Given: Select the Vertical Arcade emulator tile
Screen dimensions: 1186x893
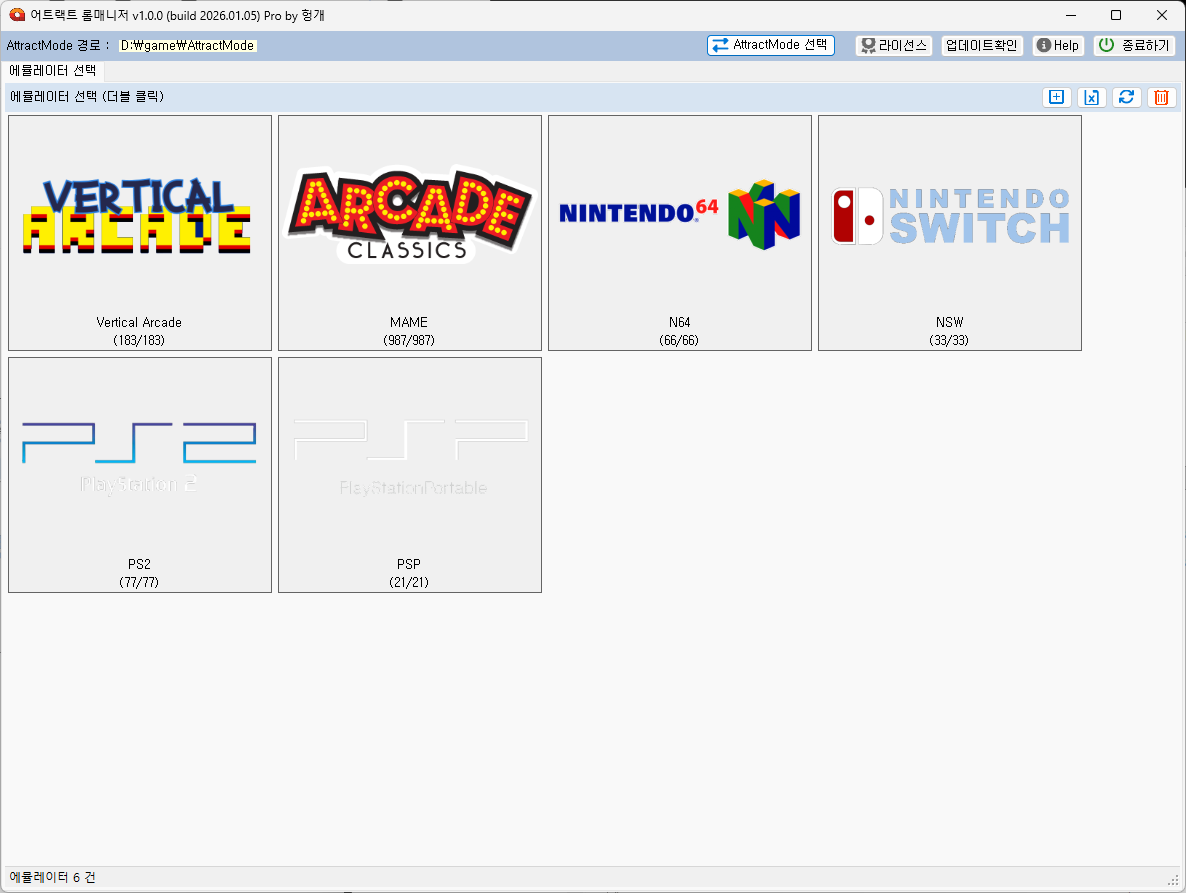Looking at the screenshot, I should [140, 233].
